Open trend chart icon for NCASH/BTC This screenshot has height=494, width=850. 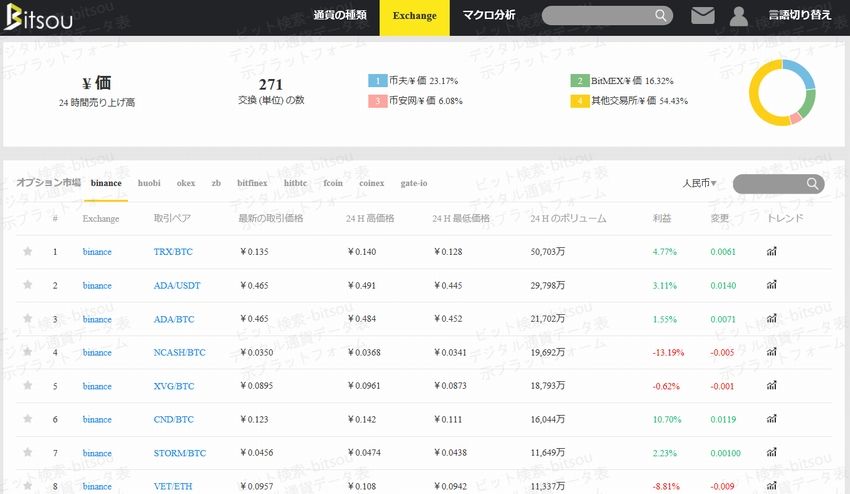pos(771,352)
